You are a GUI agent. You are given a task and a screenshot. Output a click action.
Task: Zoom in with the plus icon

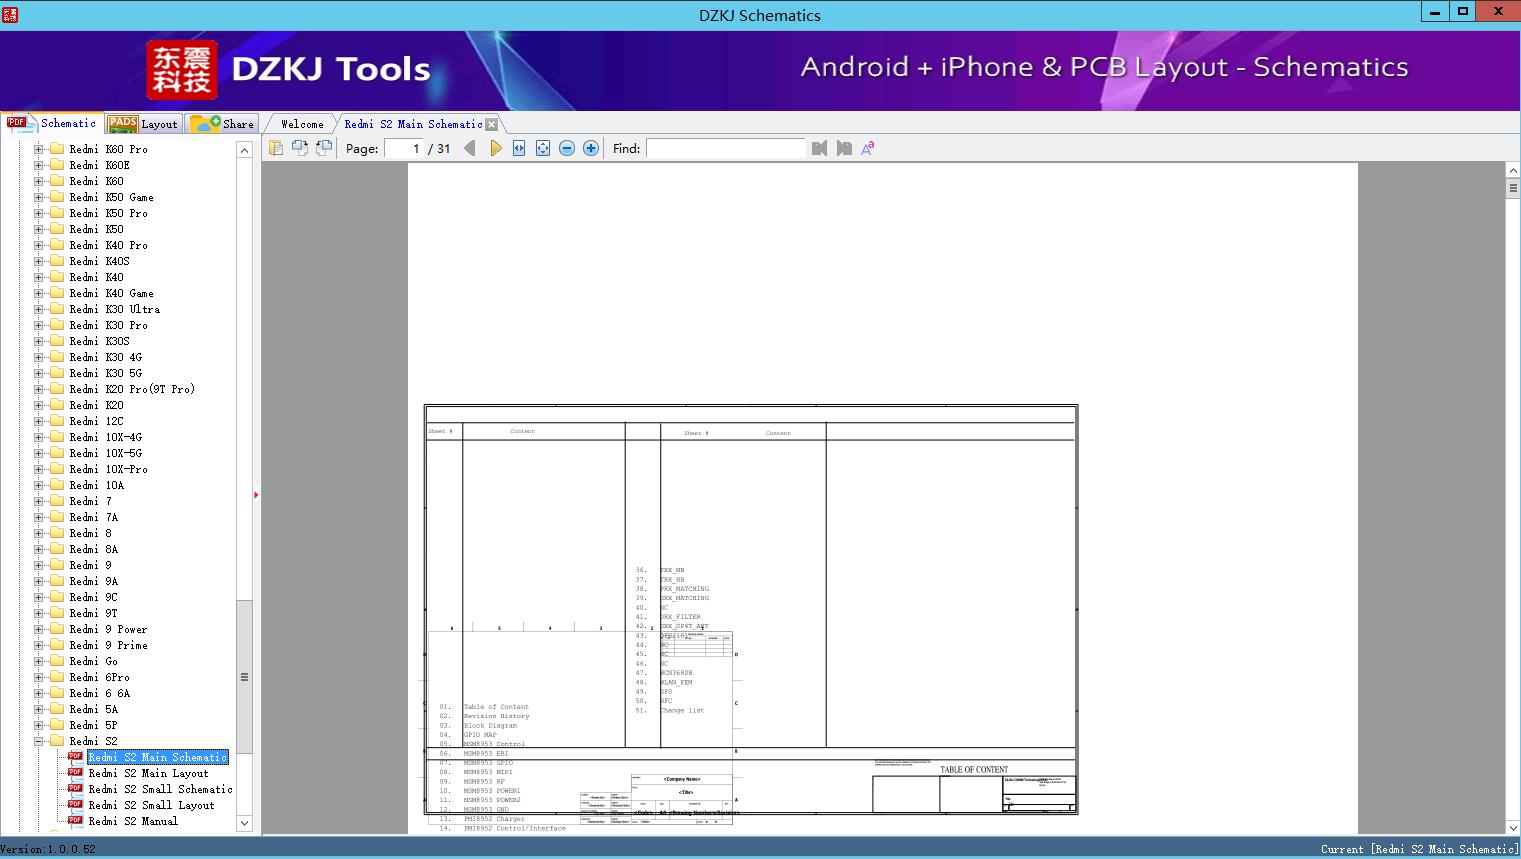(591, 148)
